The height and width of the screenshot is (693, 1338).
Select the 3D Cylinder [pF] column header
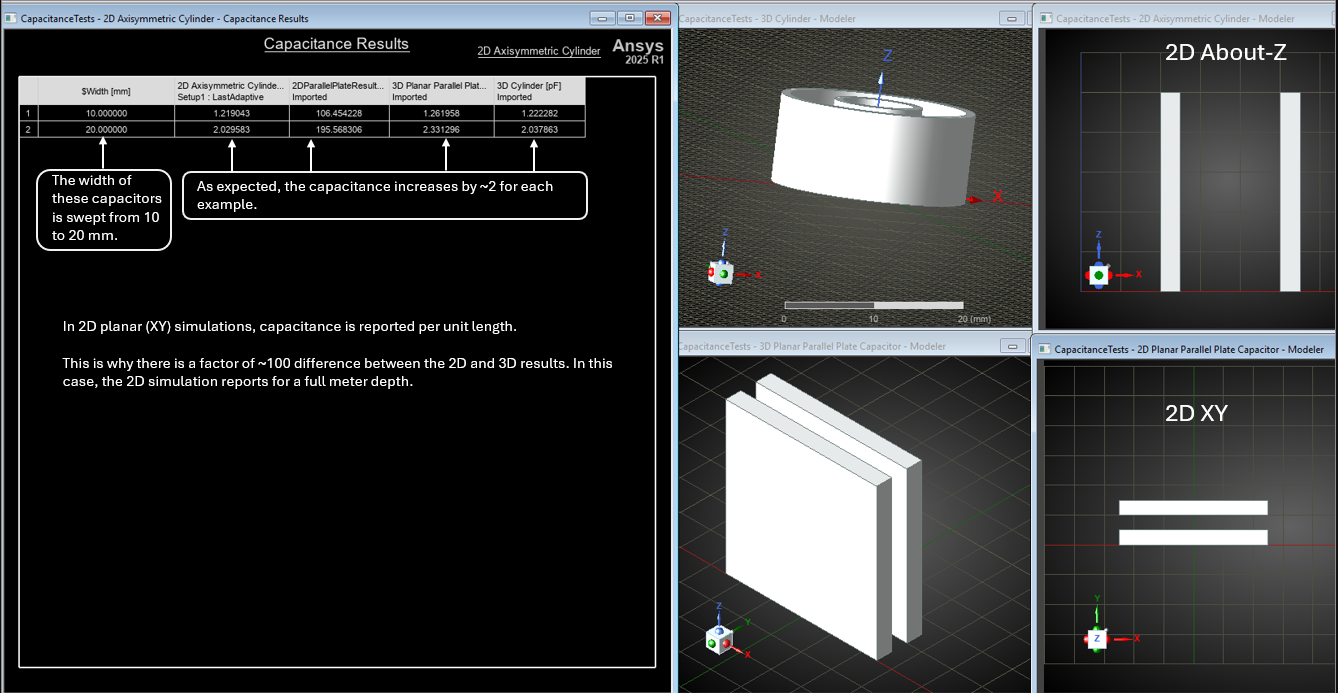coord(539,91)
